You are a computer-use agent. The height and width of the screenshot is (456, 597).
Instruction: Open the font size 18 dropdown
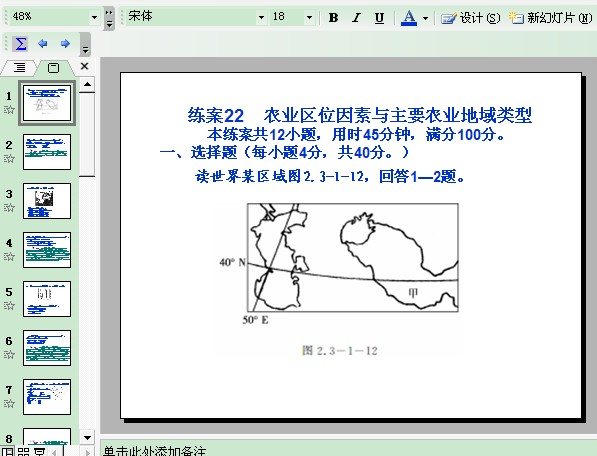(x=310, y=17)
